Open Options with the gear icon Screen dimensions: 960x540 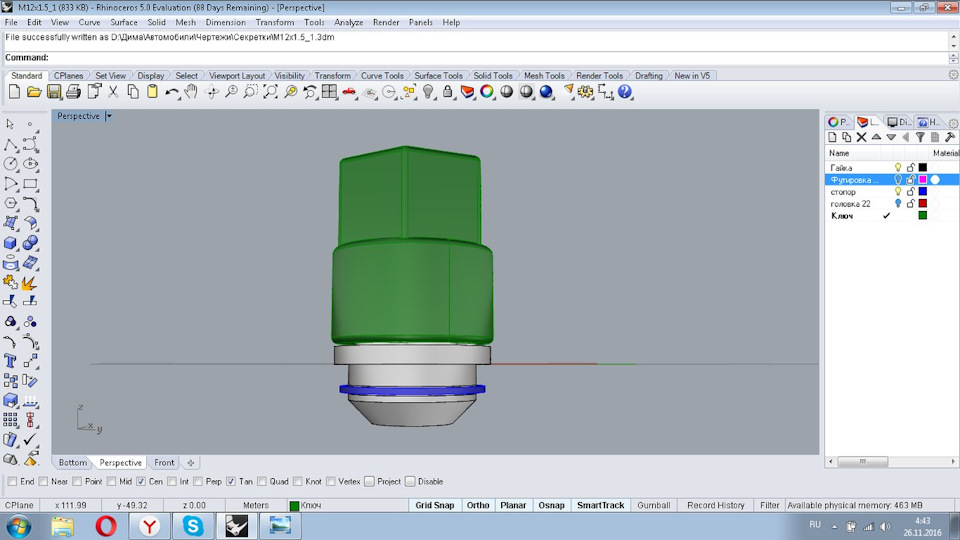click(x=585, y=92)
